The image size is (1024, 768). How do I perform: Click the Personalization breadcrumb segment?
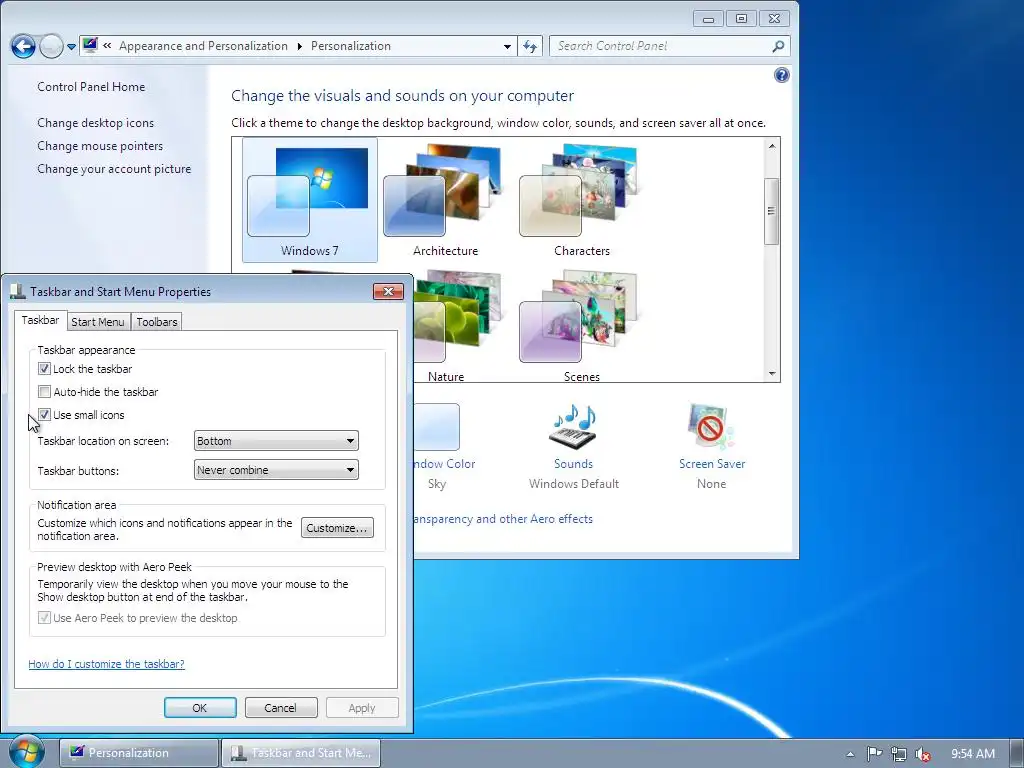coord(351,46)
